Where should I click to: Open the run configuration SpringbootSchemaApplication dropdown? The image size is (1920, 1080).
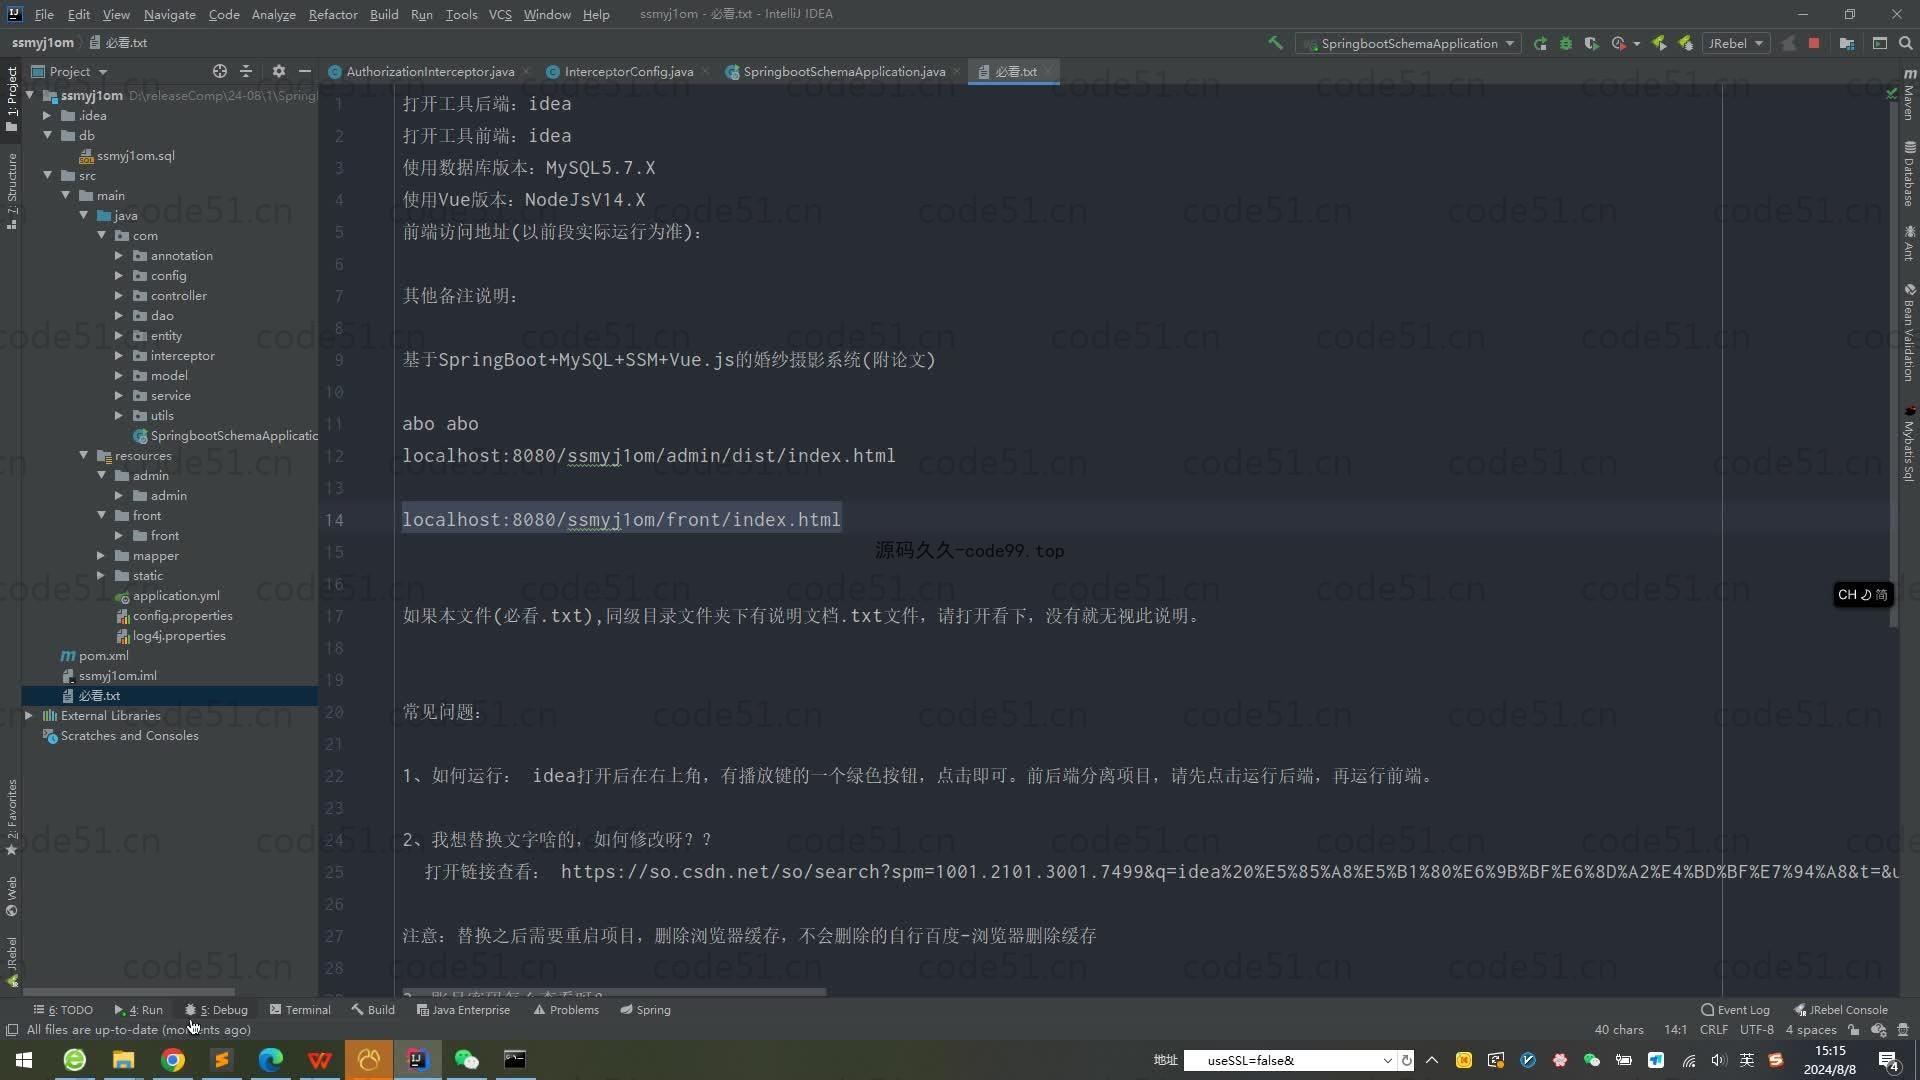coord(1408,43)
